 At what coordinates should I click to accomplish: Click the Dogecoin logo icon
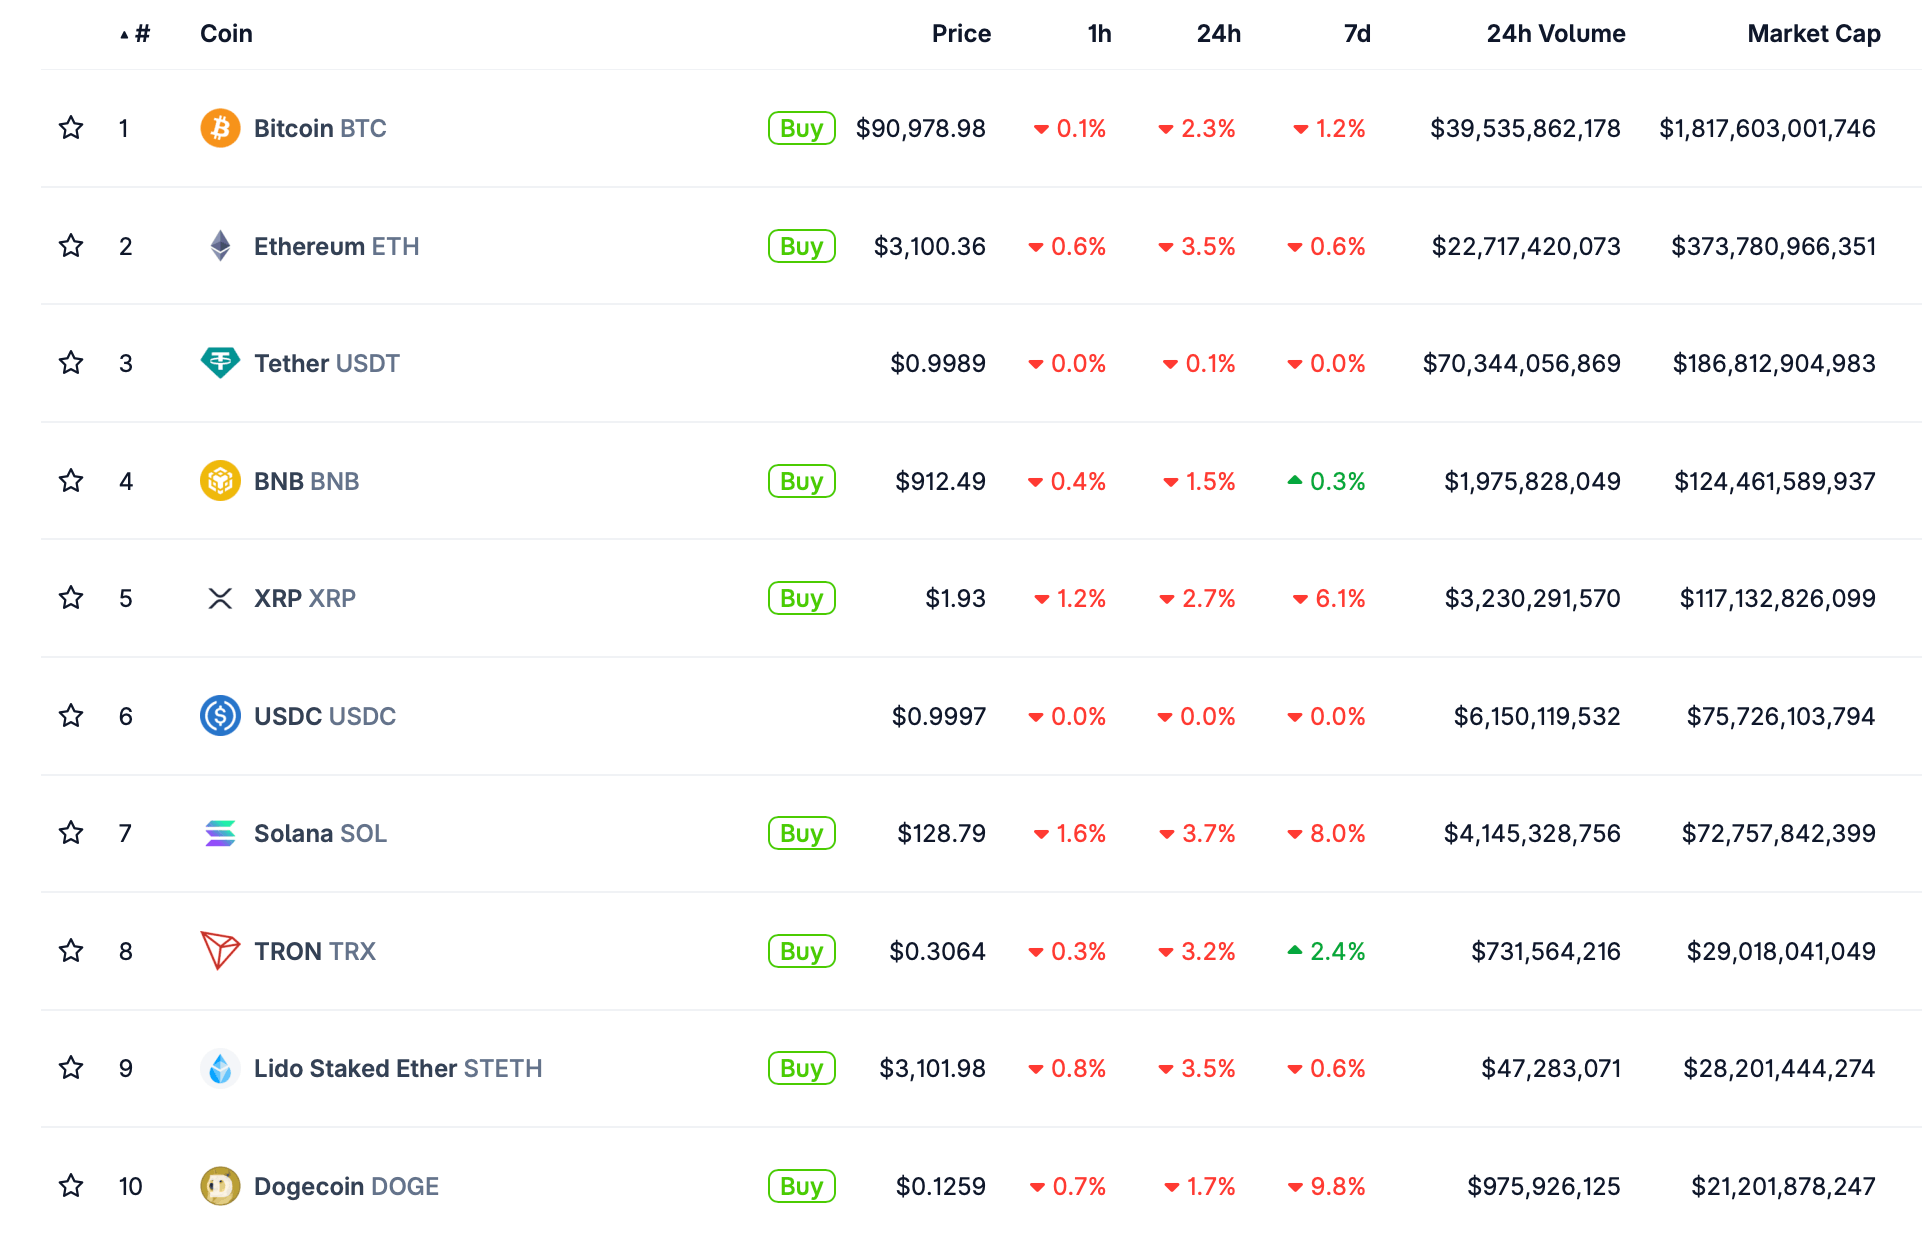click(220, 1186)
